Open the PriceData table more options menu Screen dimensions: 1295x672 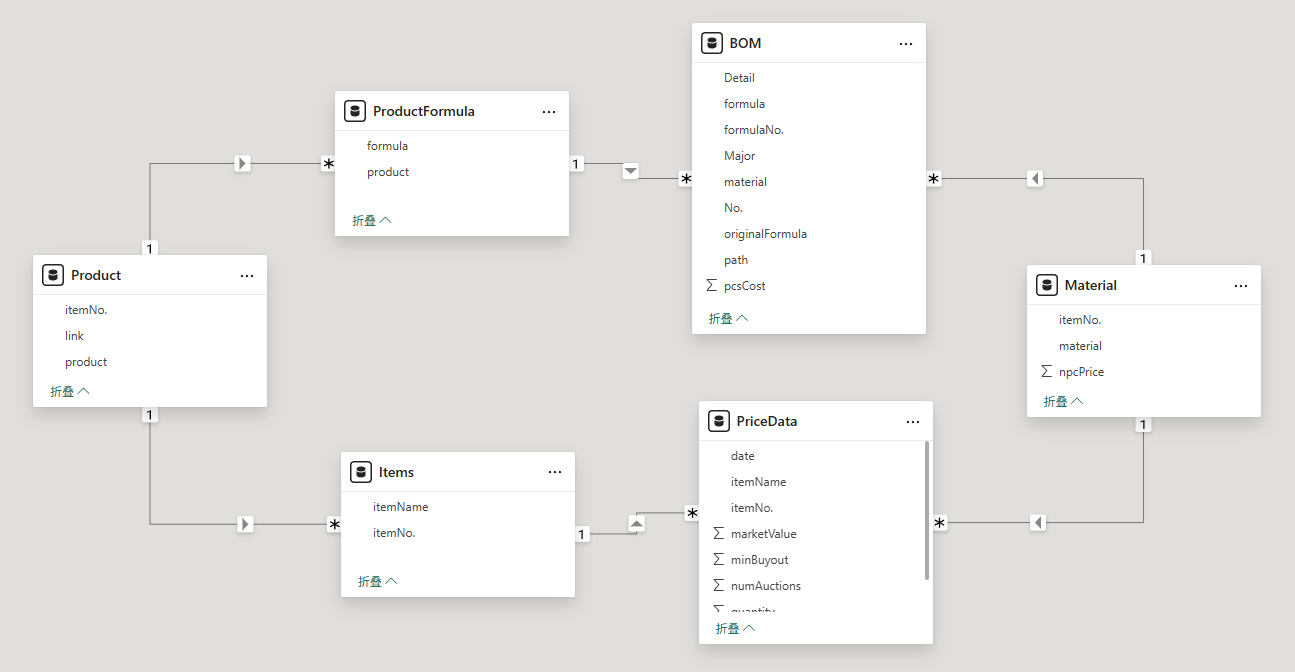point(913,422)
